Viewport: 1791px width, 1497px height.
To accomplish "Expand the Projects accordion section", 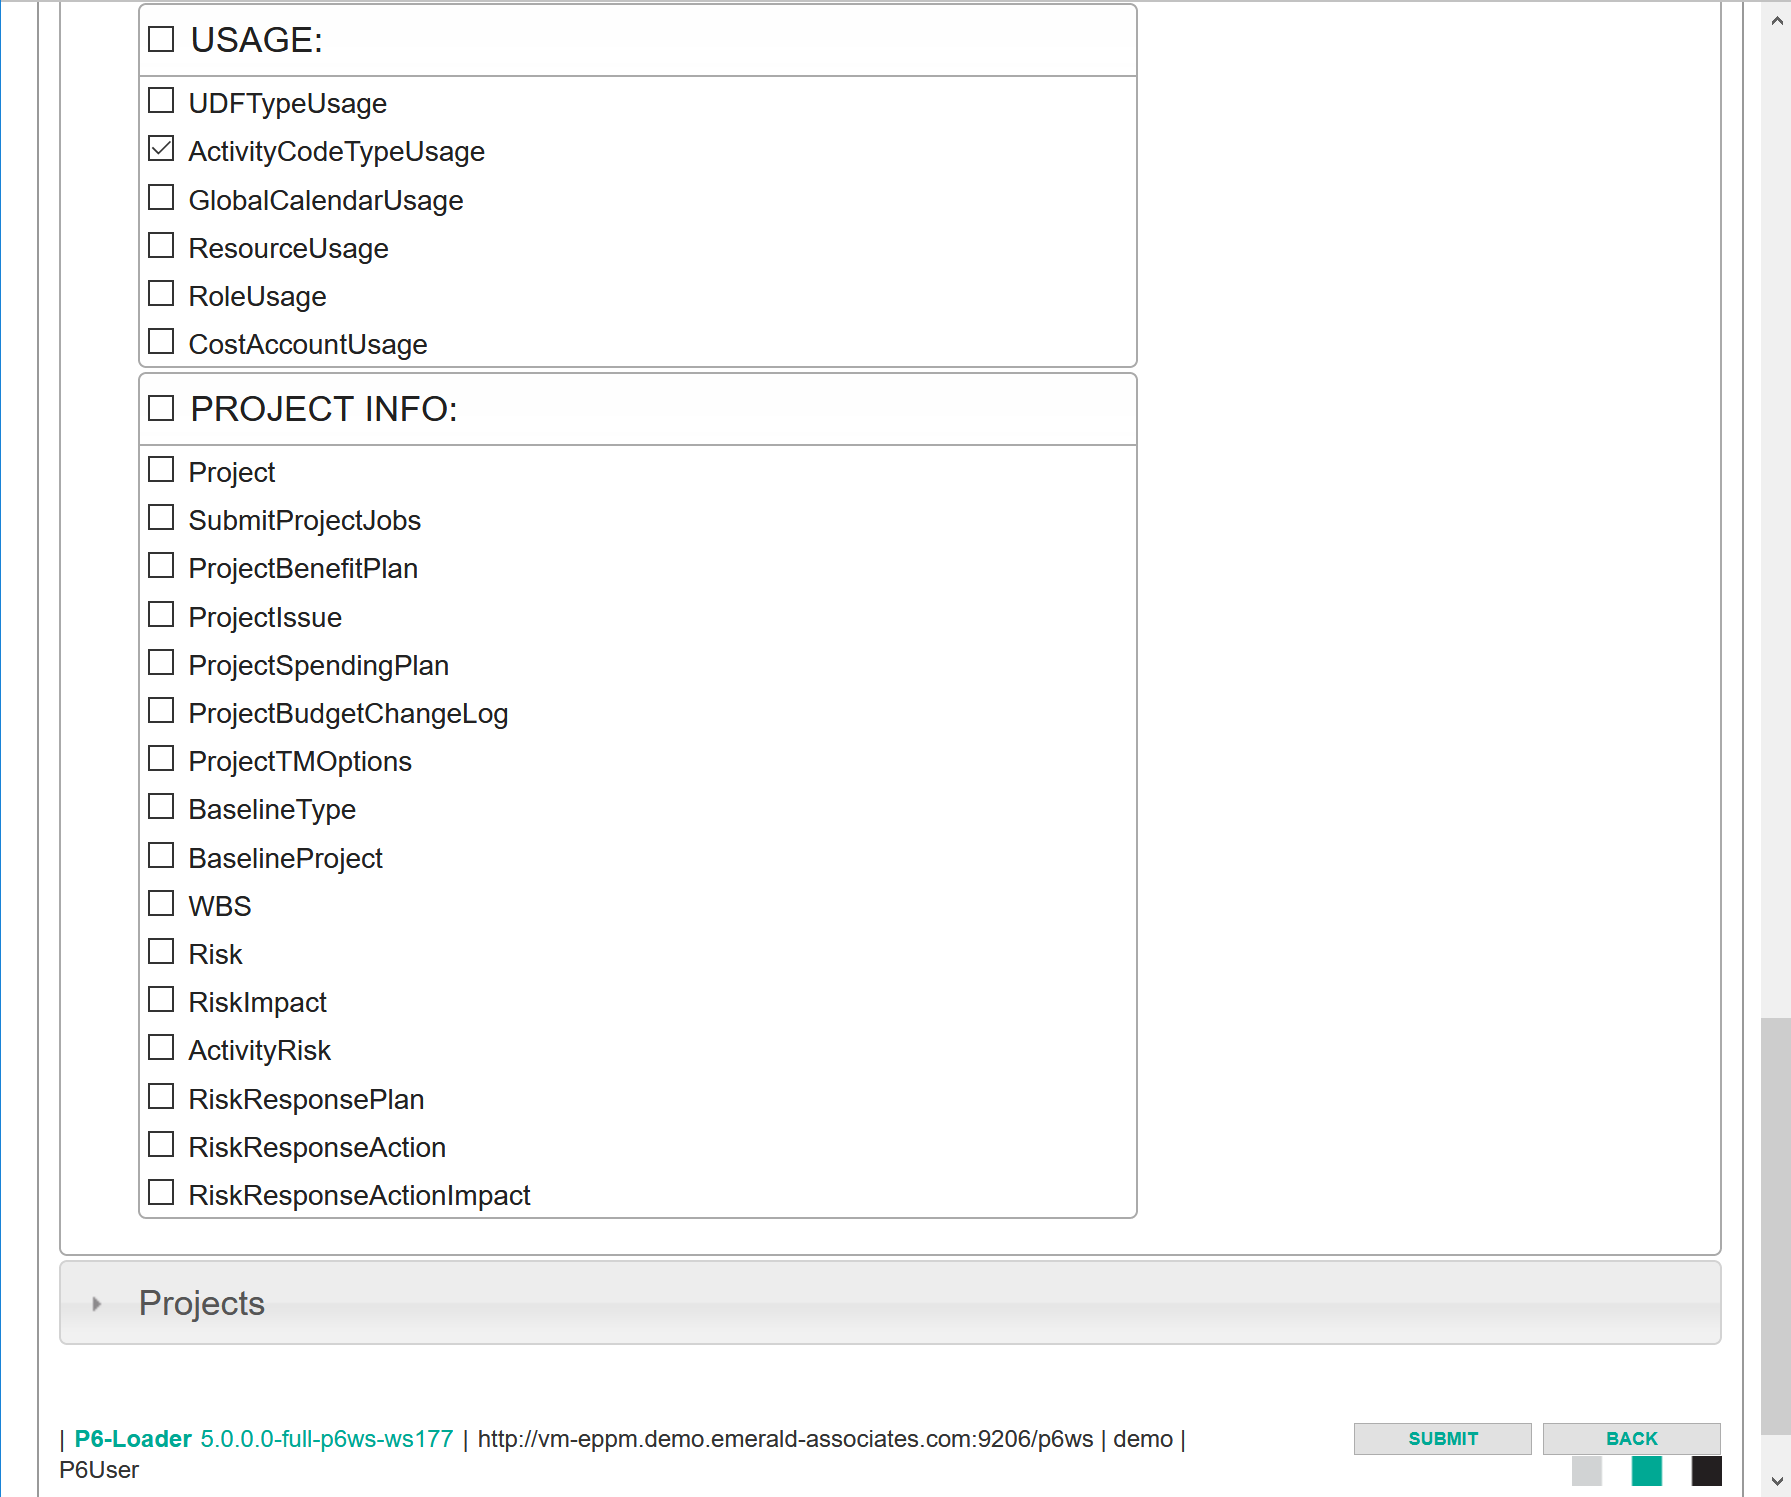I will point(202,1303).
